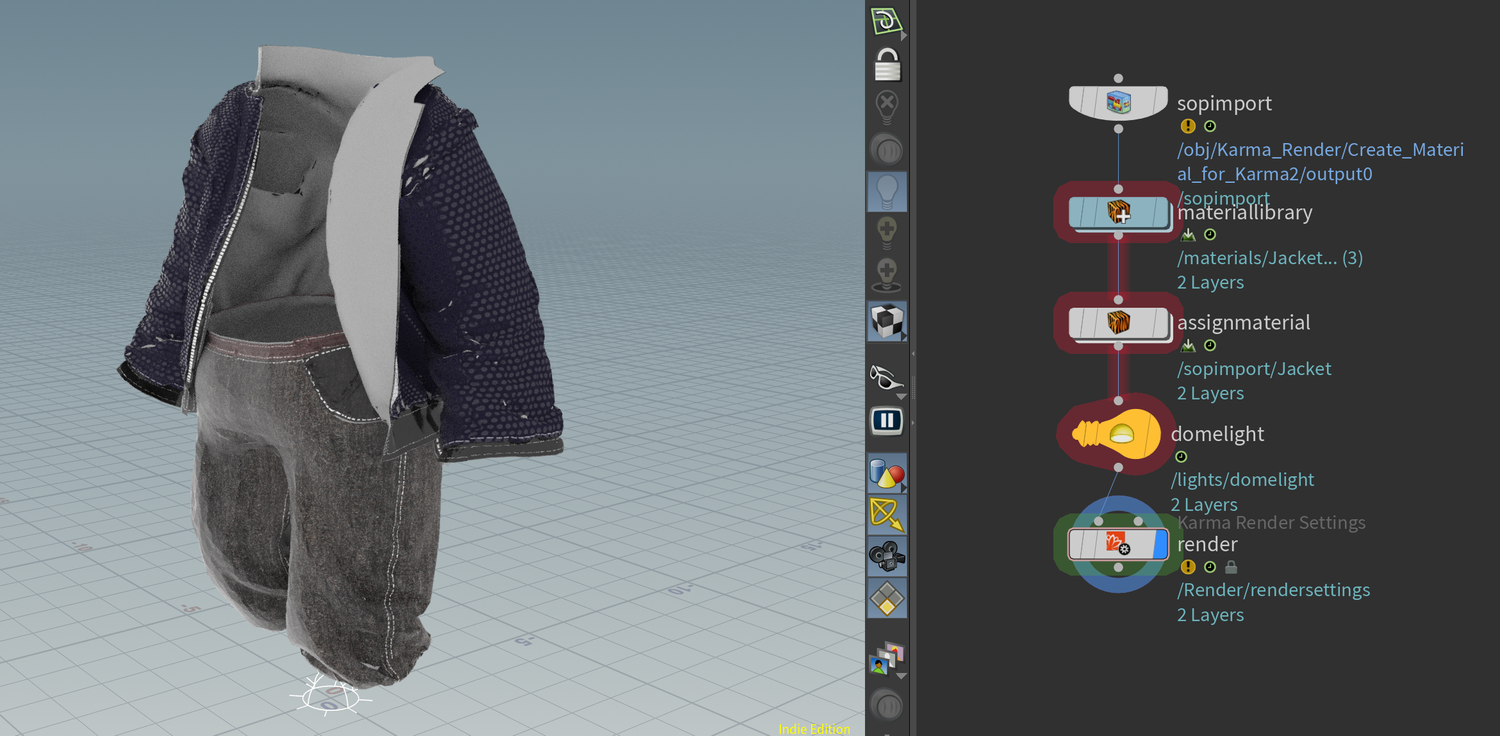Screen dimensions: 1500x736
Task: Open the /sopimport/Jacket path link
Action: pos(1253,368)
